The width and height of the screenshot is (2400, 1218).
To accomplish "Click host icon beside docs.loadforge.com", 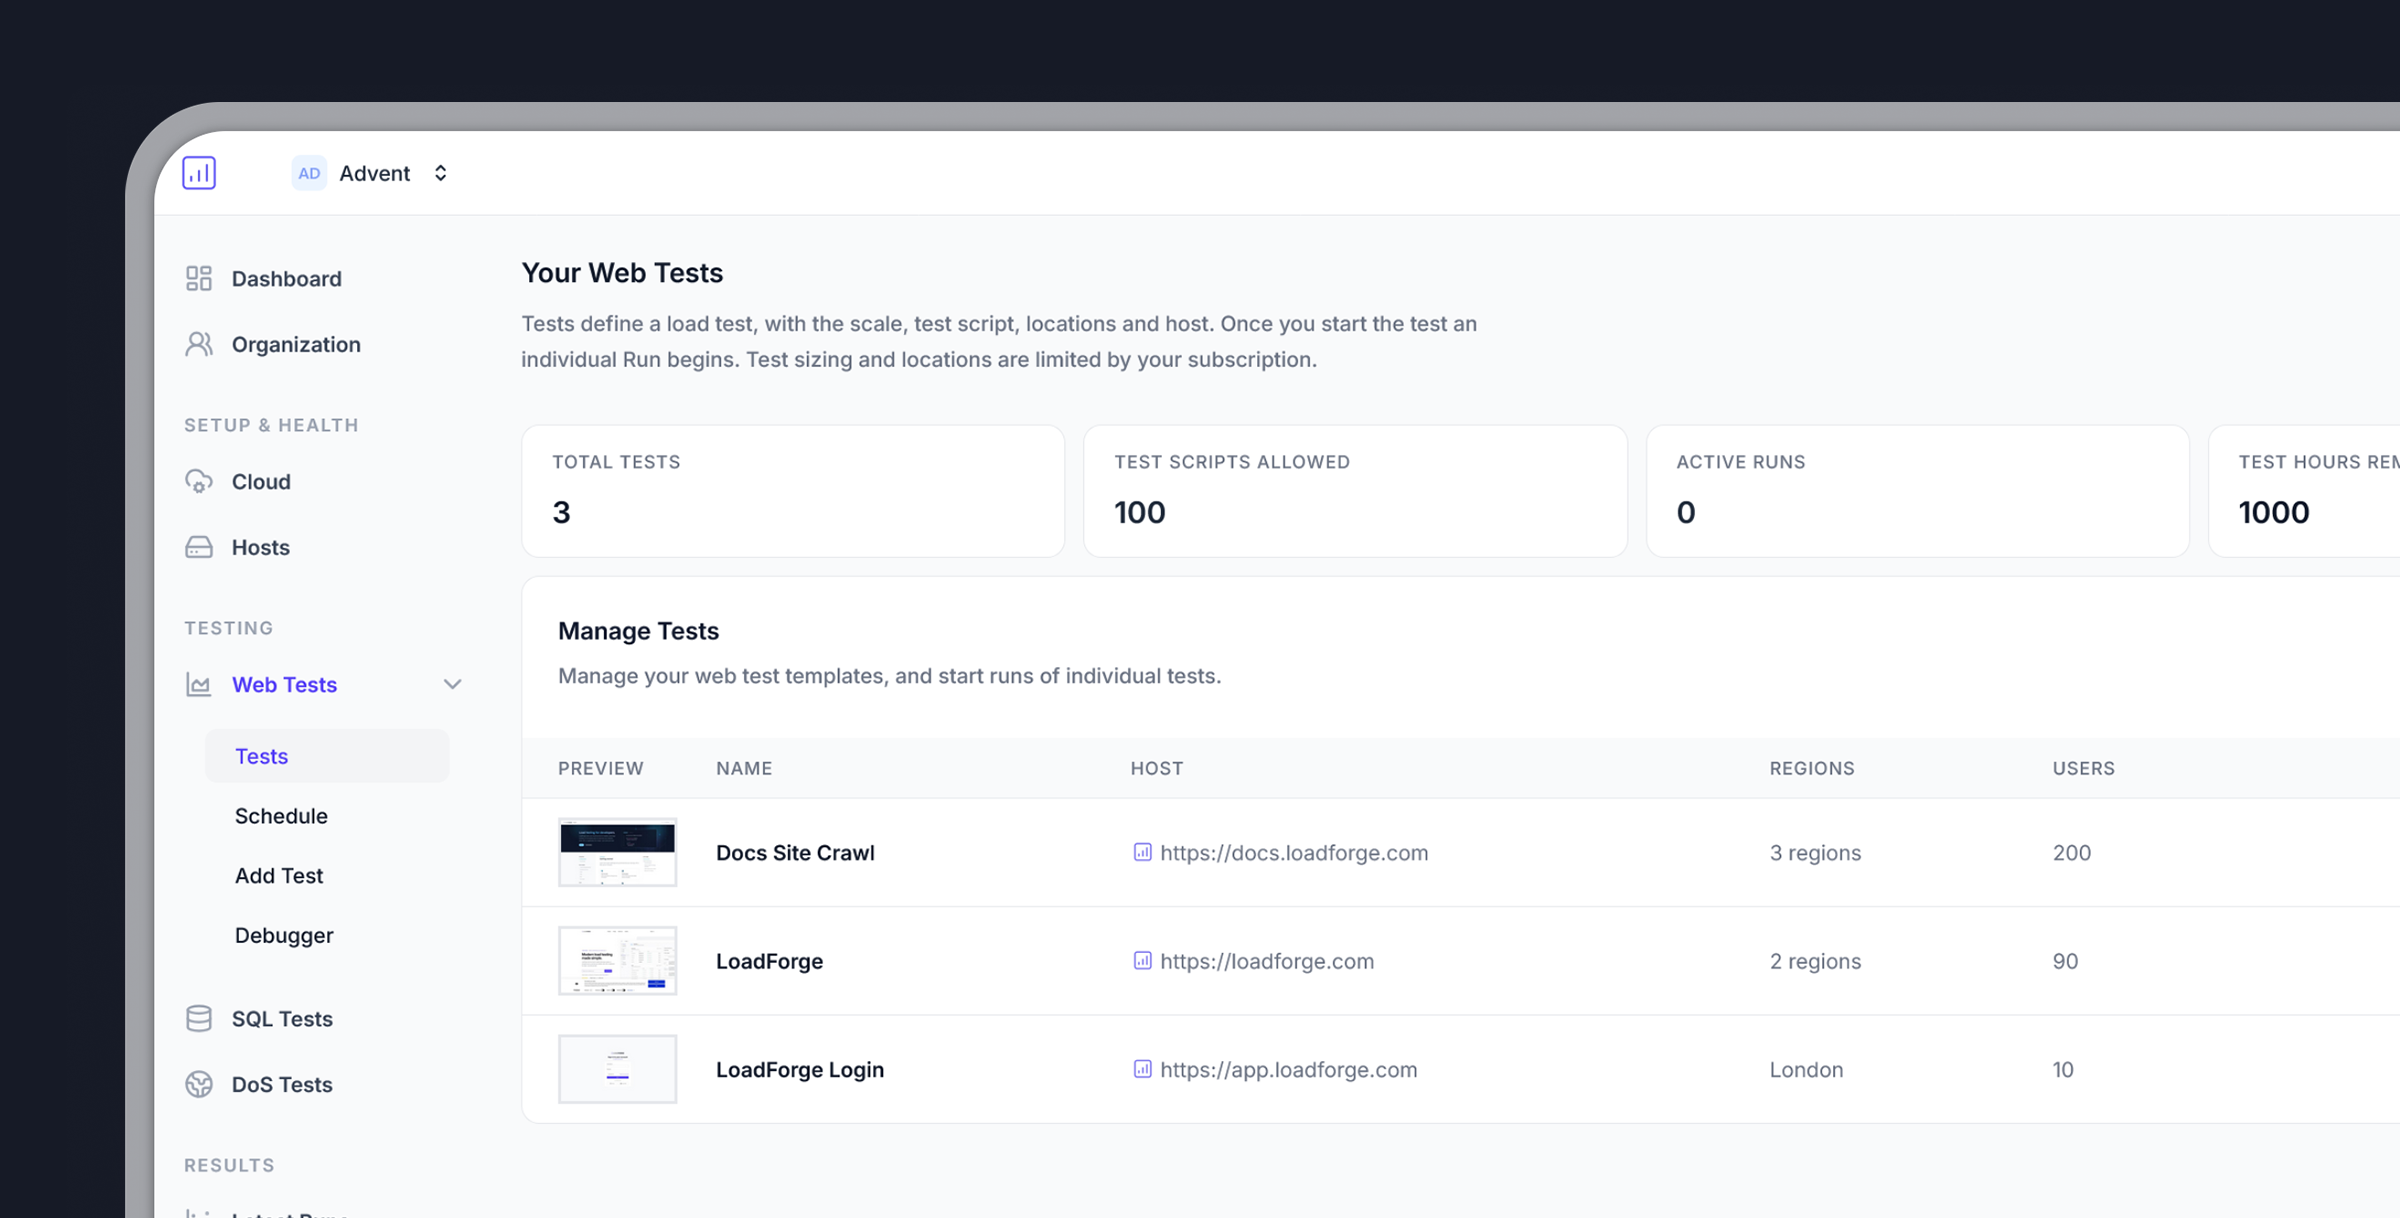I will click(1142, 852).
